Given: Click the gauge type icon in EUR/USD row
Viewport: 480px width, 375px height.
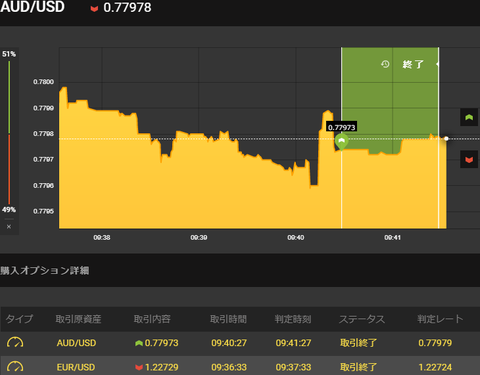Looking at the screenshot, I should pyautogui.click(x=15, y=367).
